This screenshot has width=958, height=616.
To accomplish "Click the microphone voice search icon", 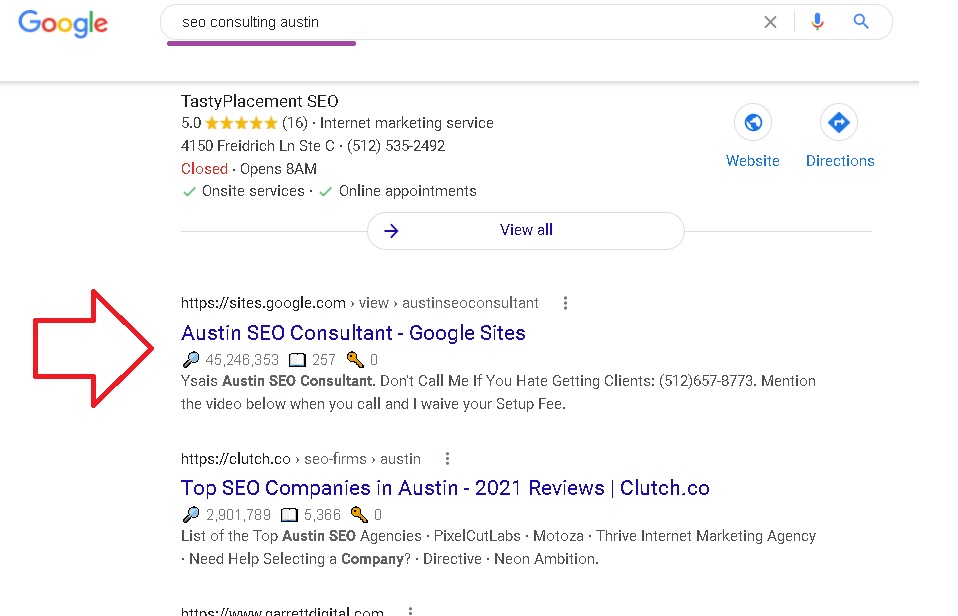I will (817, 22).
